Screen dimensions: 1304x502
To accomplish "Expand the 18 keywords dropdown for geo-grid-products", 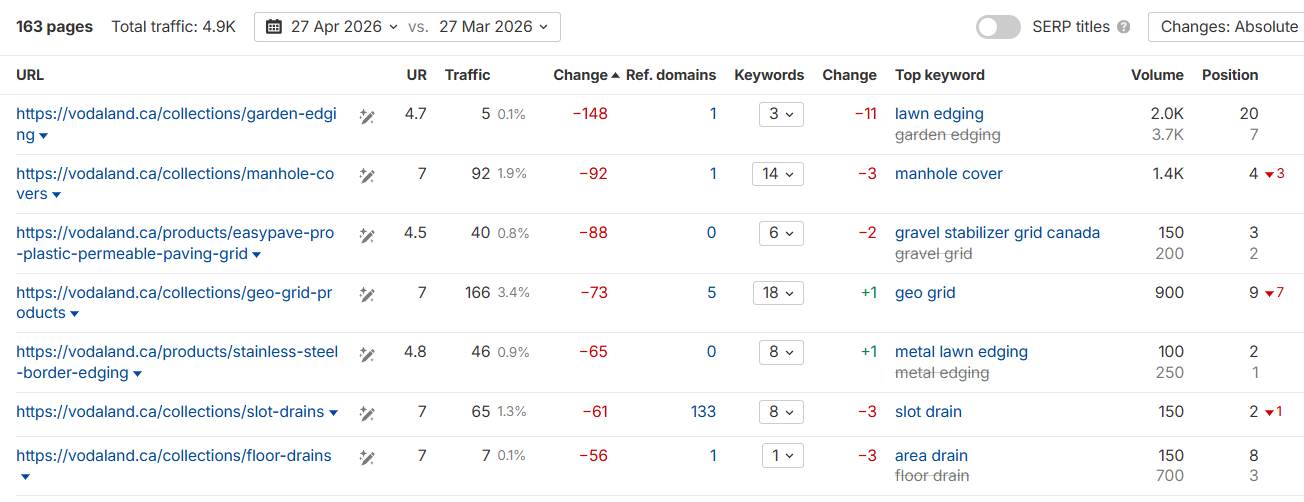I will coord(778,293).
